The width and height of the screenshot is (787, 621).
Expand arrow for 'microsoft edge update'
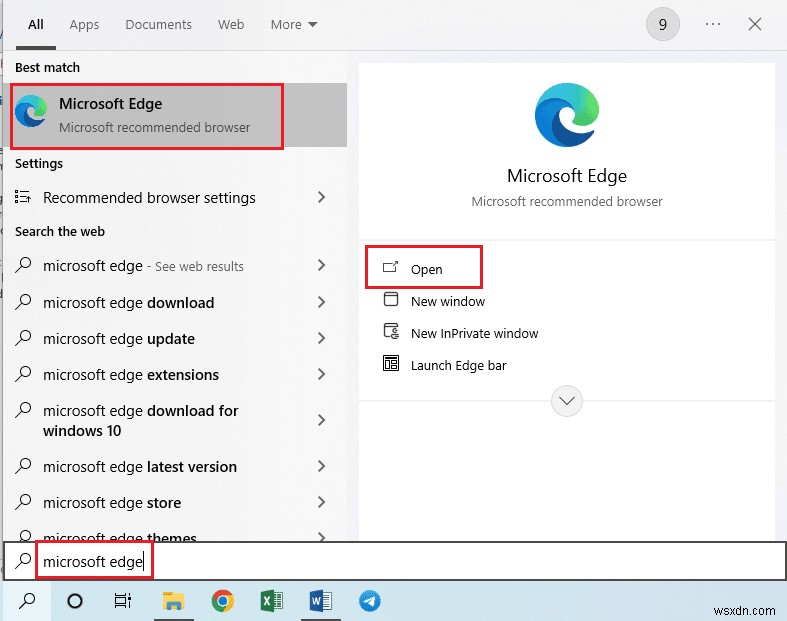click(321, 338)
